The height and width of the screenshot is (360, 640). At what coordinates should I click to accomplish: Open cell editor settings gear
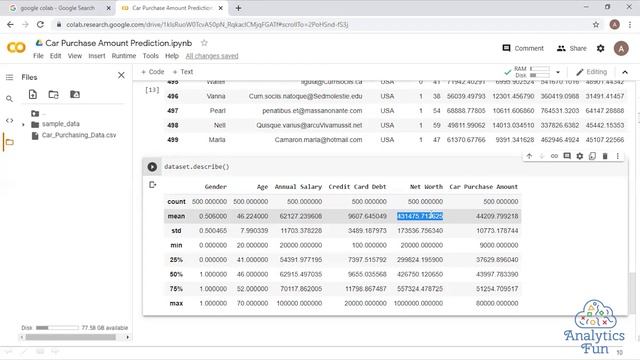580,156
